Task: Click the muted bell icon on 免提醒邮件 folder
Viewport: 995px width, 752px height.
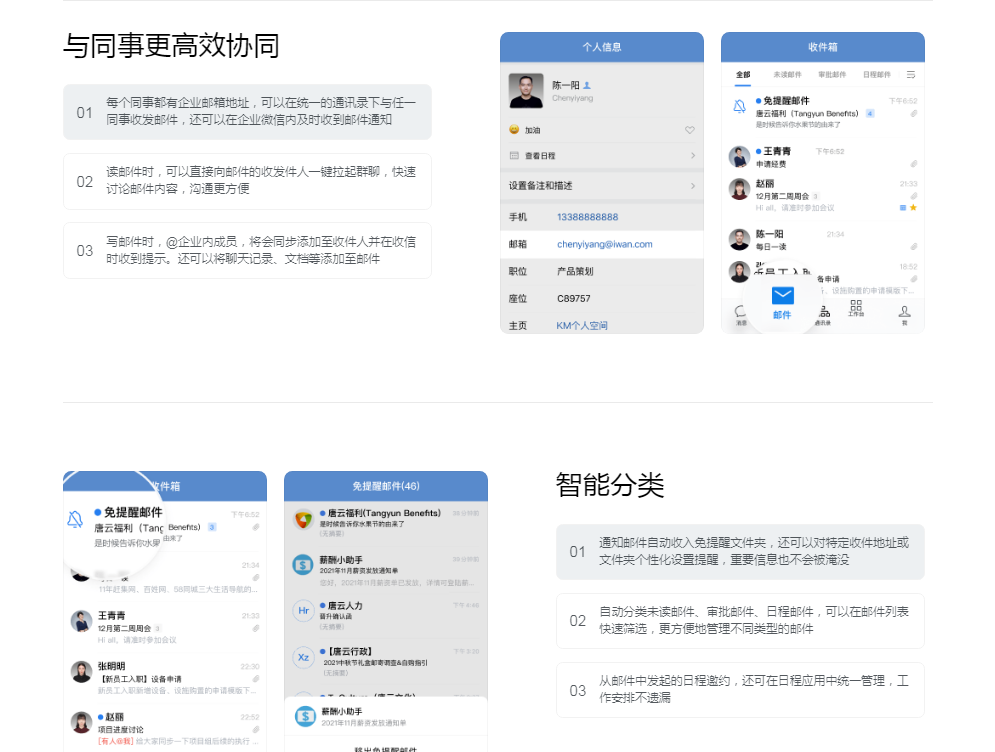Action: (x=740, y=107)
